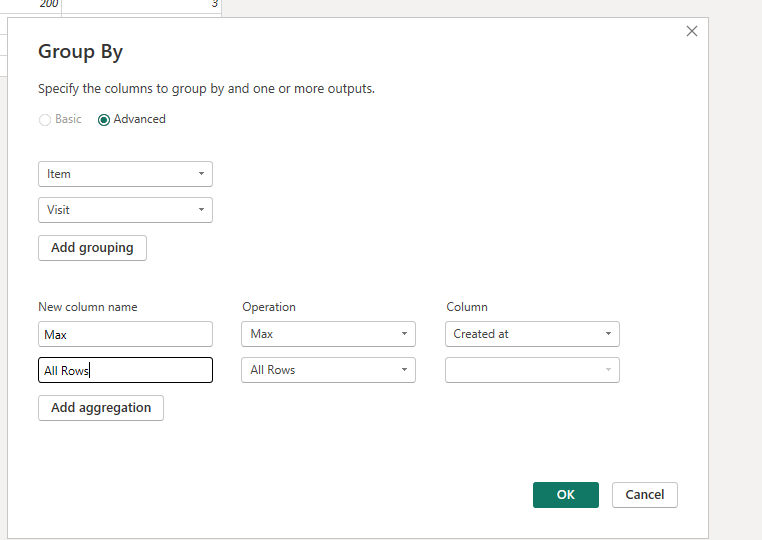Close the Group By dialog
This screenshot has height=540, width=762.
pos(692,31)
